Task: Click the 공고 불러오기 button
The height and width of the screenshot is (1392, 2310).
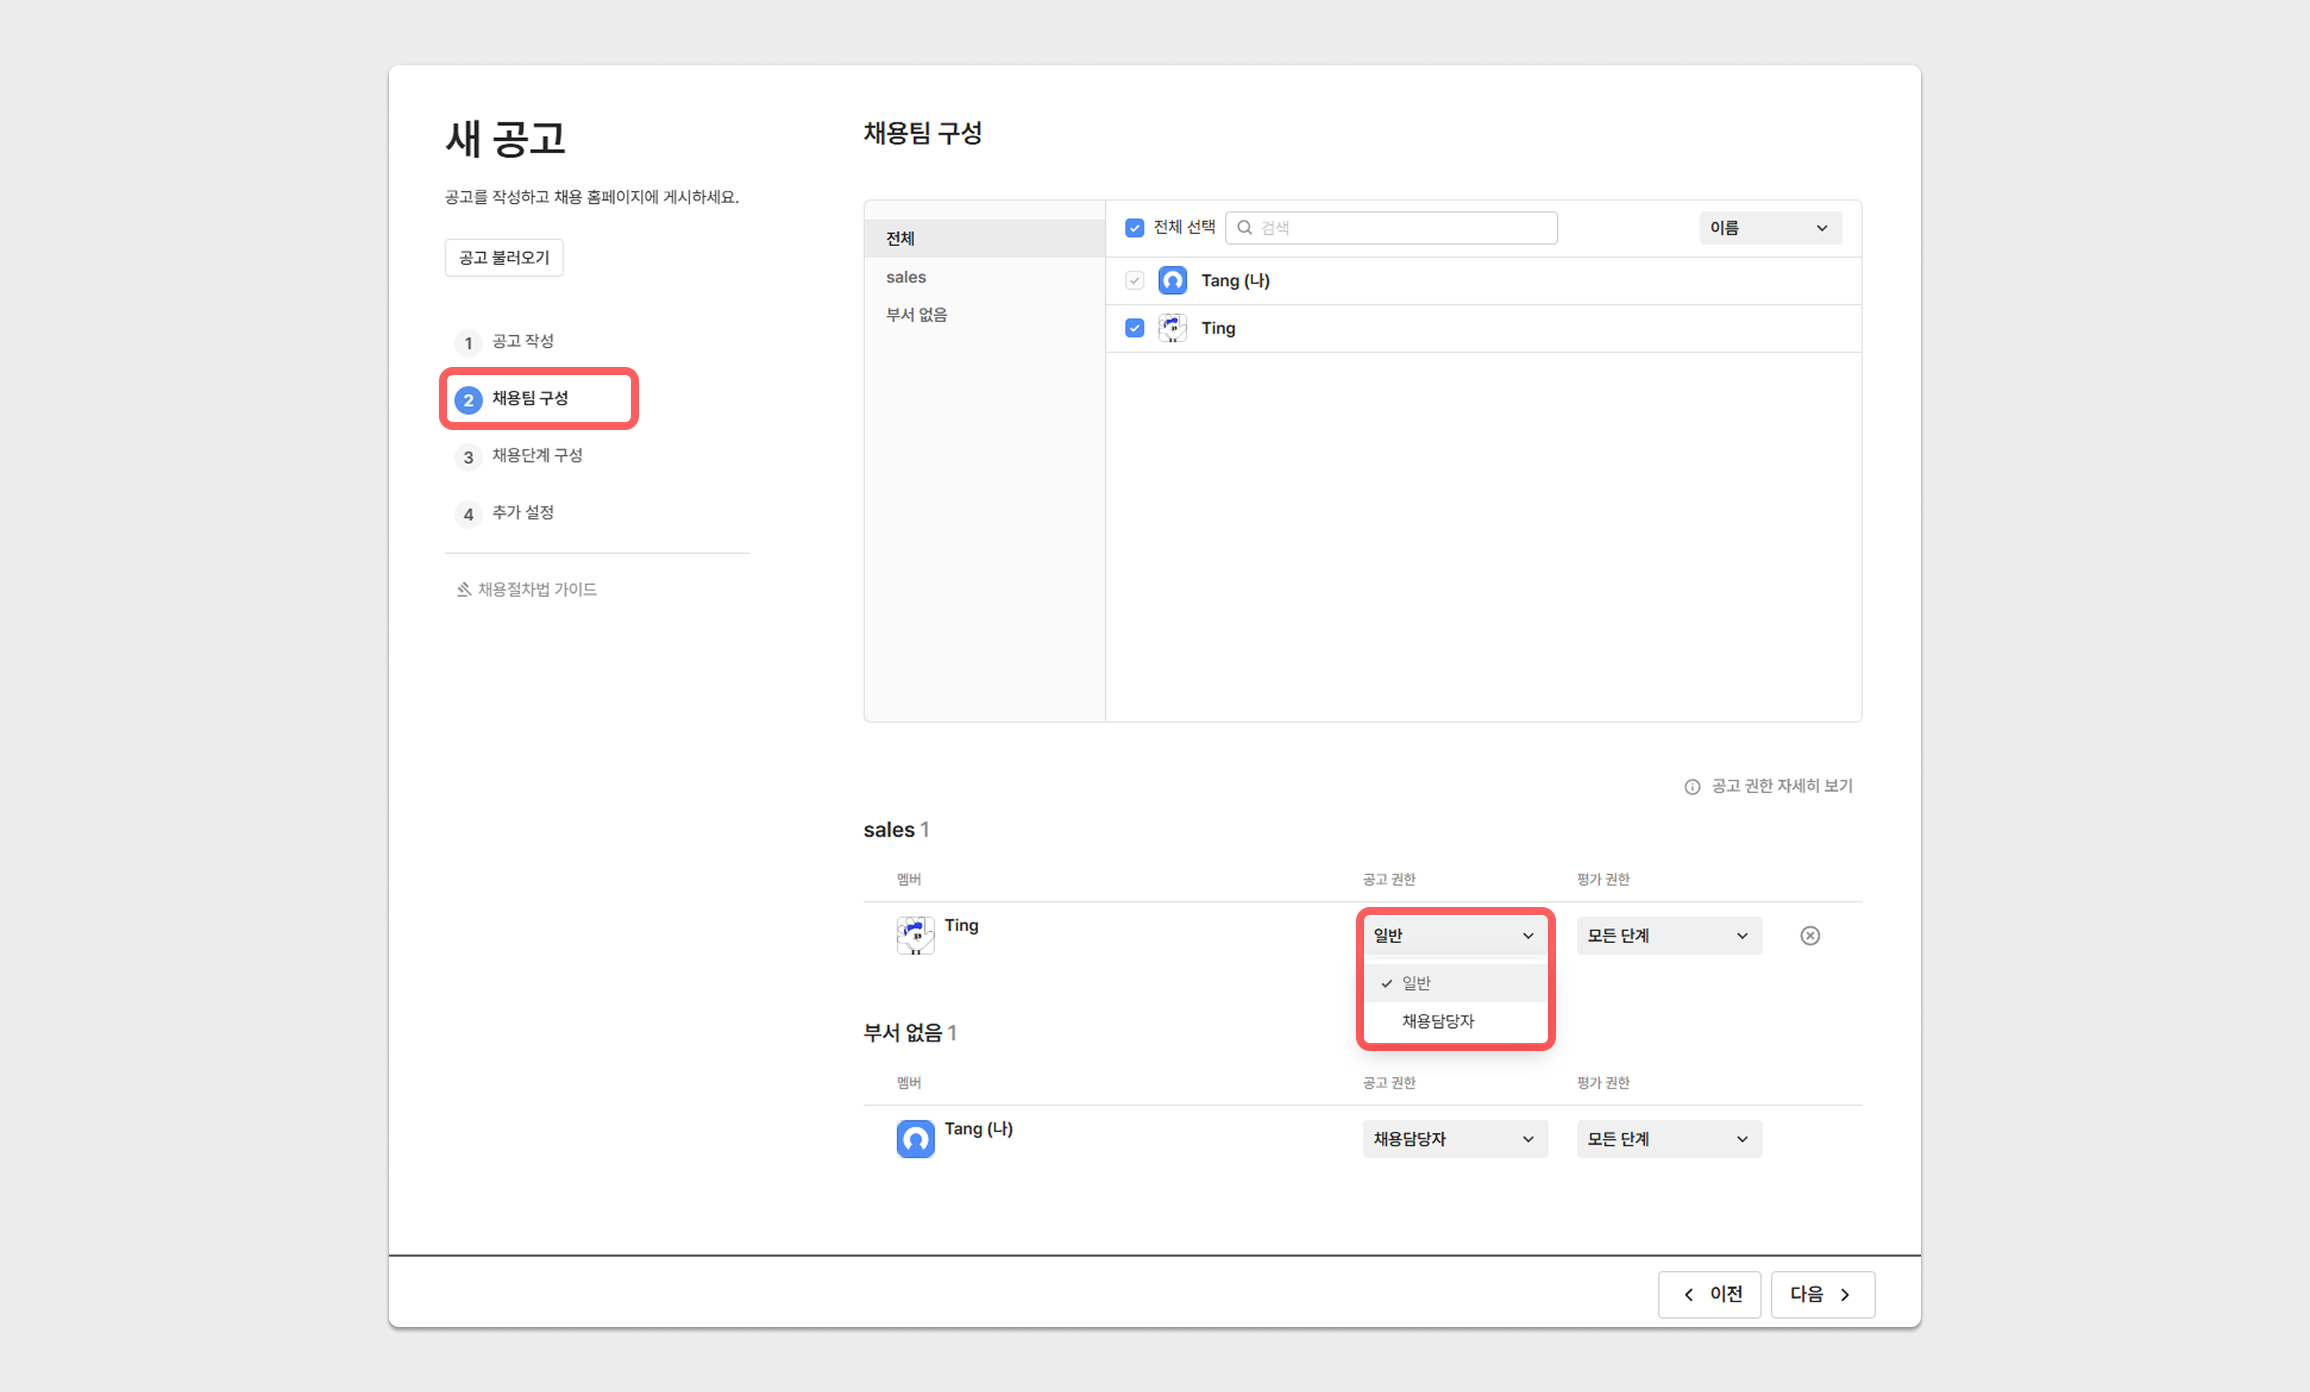Action: click(504, 258)
